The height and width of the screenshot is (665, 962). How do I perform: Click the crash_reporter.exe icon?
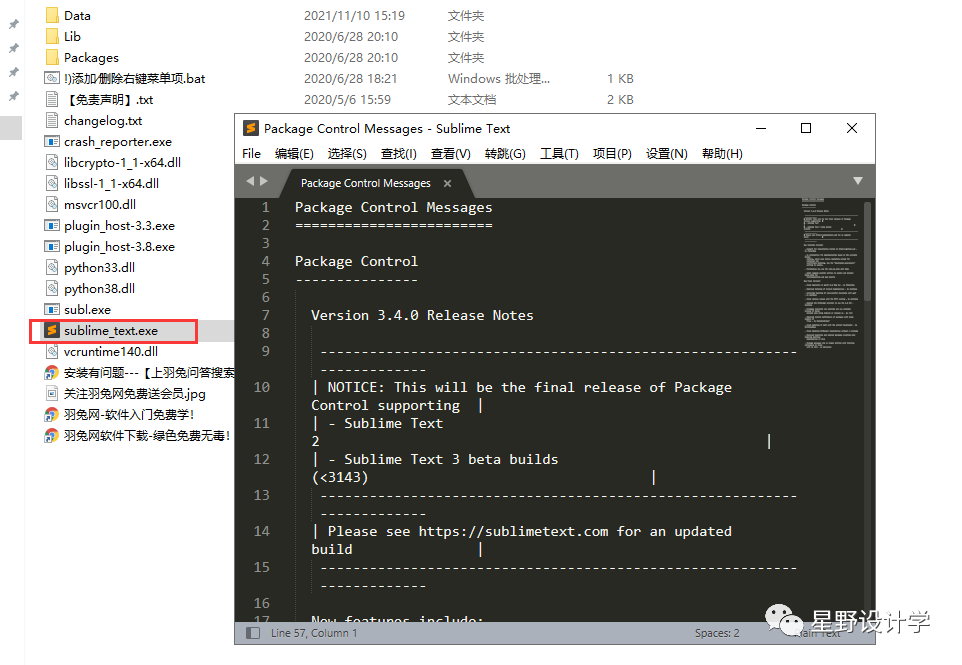(52, 141)
